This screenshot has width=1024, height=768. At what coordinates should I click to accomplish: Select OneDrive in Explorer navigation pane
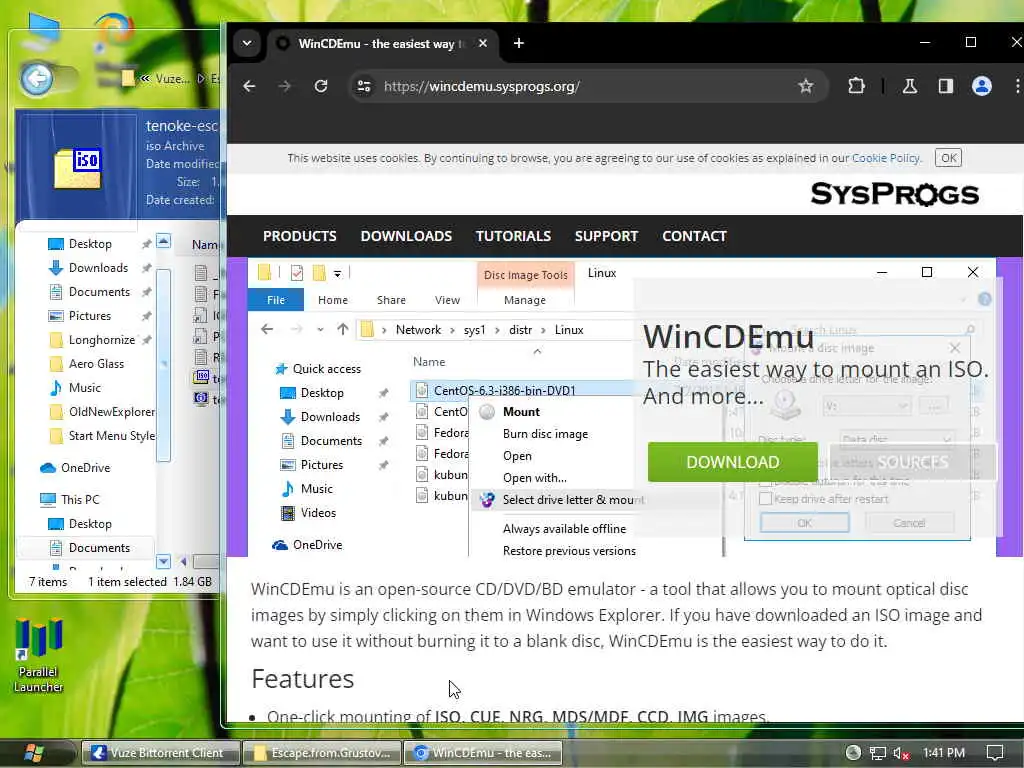coord(86,468)
